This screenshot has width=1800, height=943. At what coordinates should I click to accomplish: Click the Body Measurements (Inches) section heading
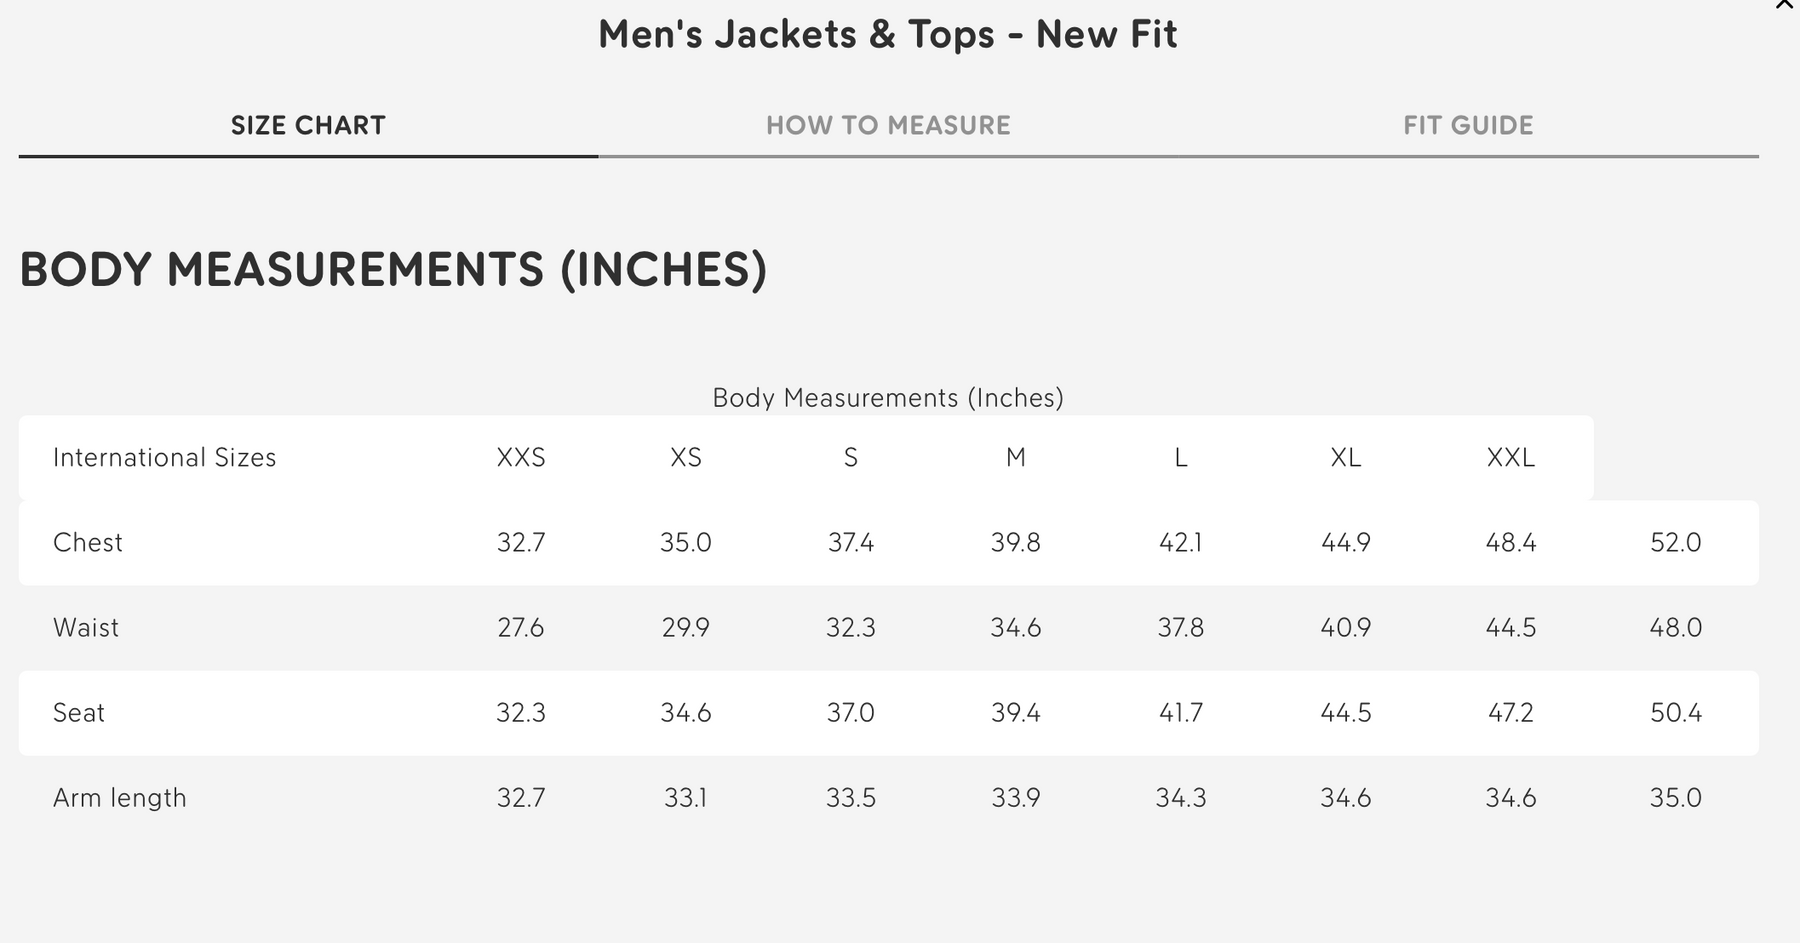(393, 270)
